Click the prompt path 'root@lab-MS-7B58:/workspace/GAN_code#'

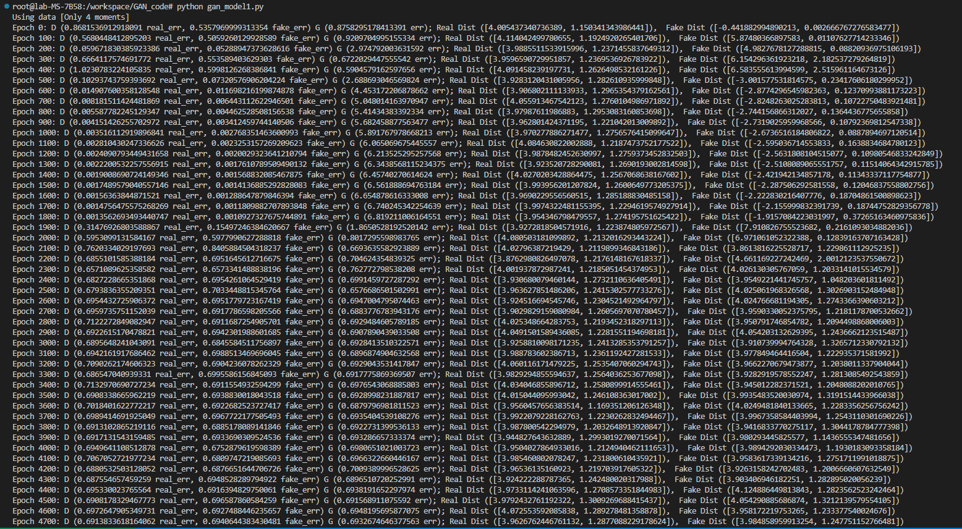pos(93,7)
